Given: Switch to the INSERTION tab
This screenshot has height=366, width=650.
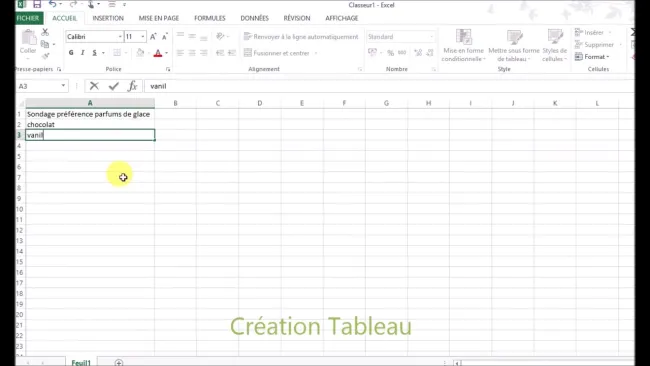Looking at the screenshot, I should [108, 18].
